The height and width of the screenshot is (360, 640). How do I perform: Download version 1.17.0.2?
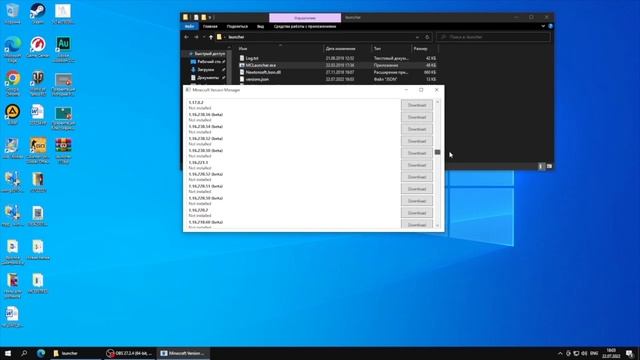[417, 105]
